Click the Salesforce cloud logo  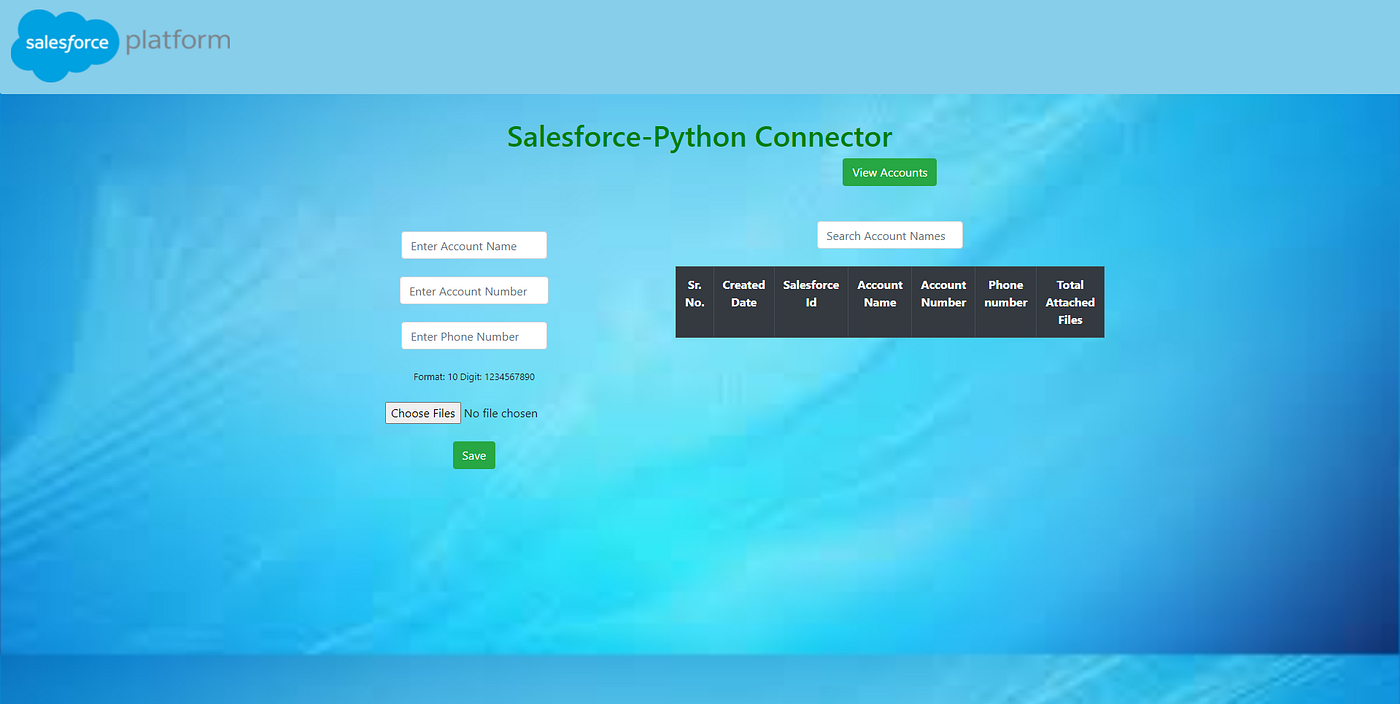tap(64, 45)
